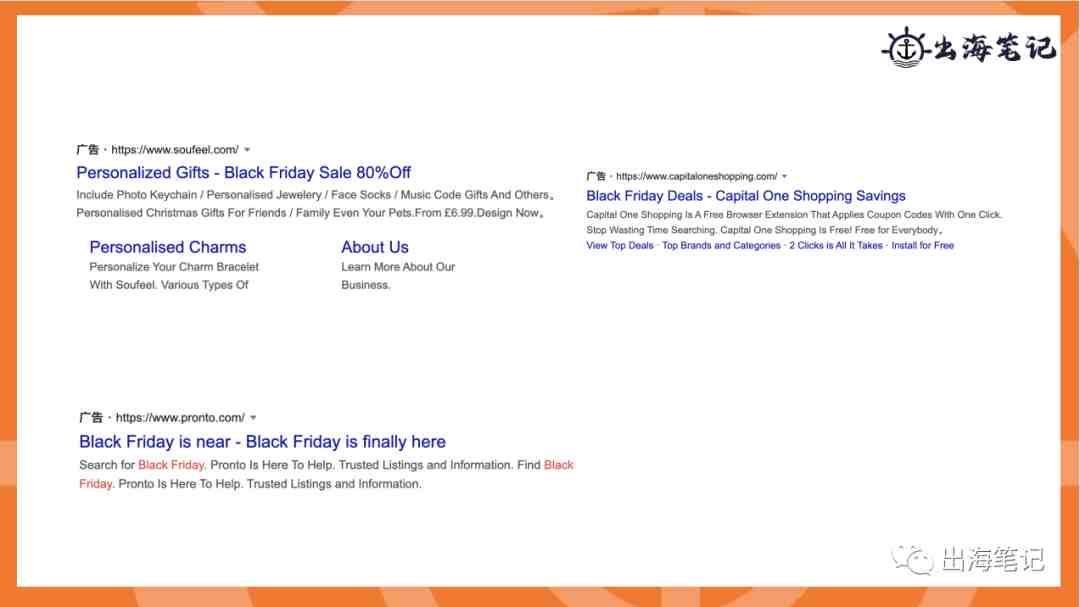Follow the Install for Free link
Screen dimensions: 1080x607
coord(922,245)
